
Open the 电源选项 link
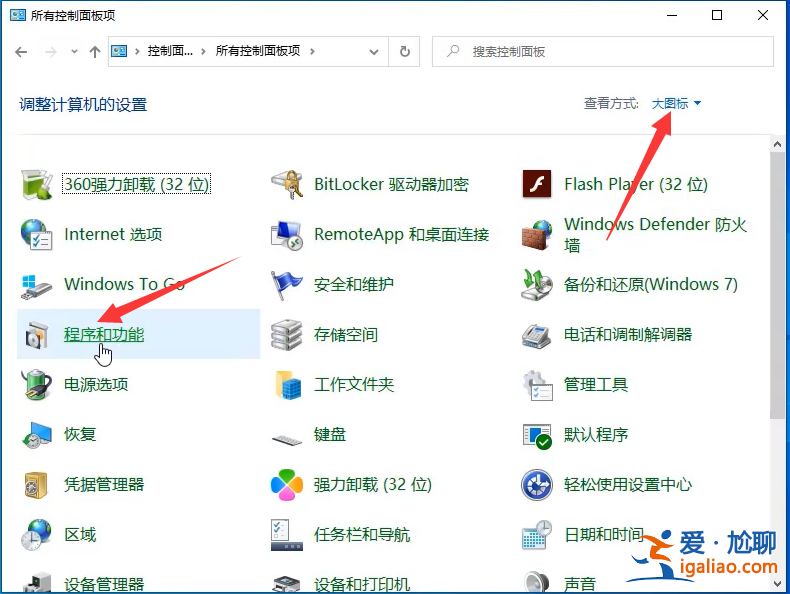pyautogui.click(x=96, y=384)
